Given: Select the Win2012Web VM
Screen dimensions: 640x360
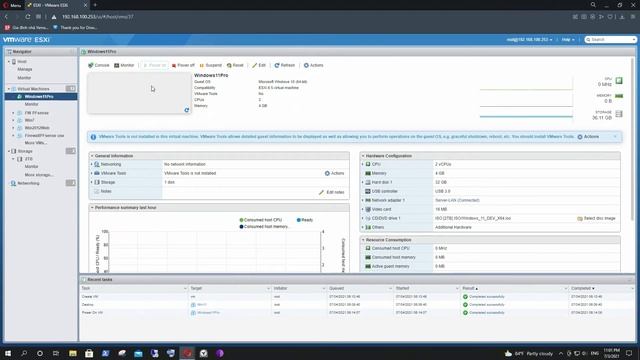Looking at the screenshot, I should (x=37, y=128).
